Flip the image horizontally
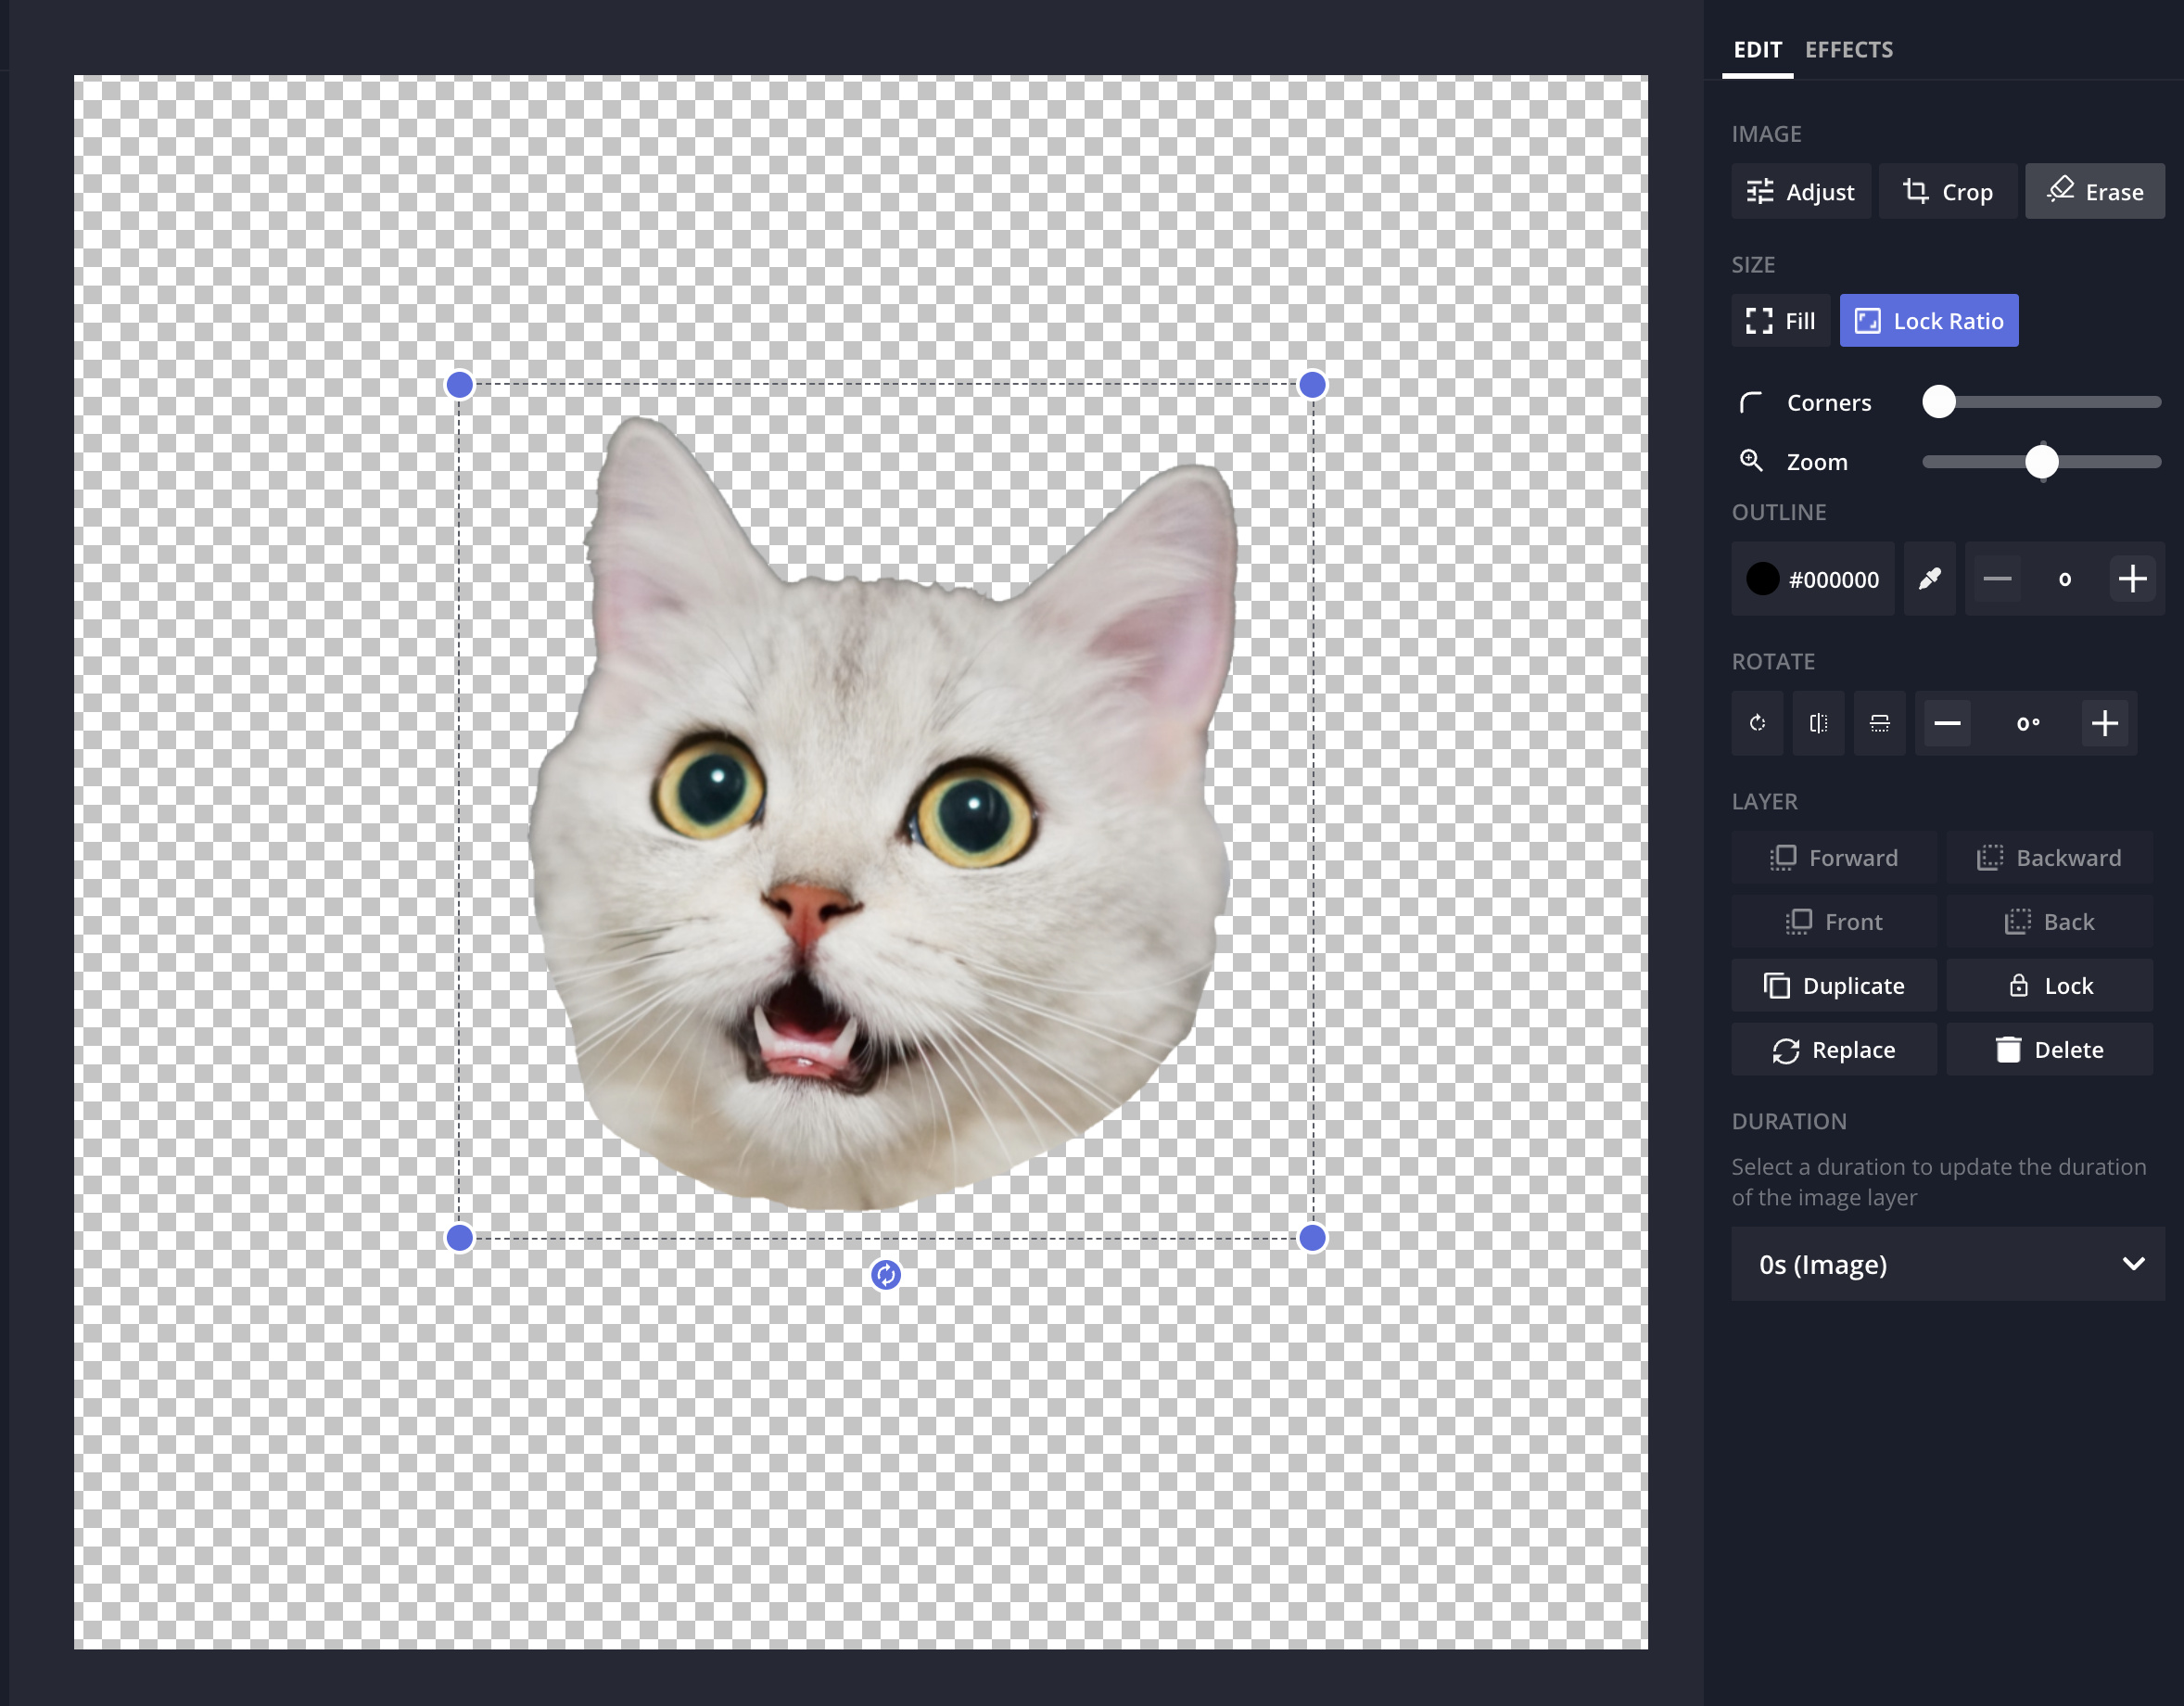 click(1818, 723)
